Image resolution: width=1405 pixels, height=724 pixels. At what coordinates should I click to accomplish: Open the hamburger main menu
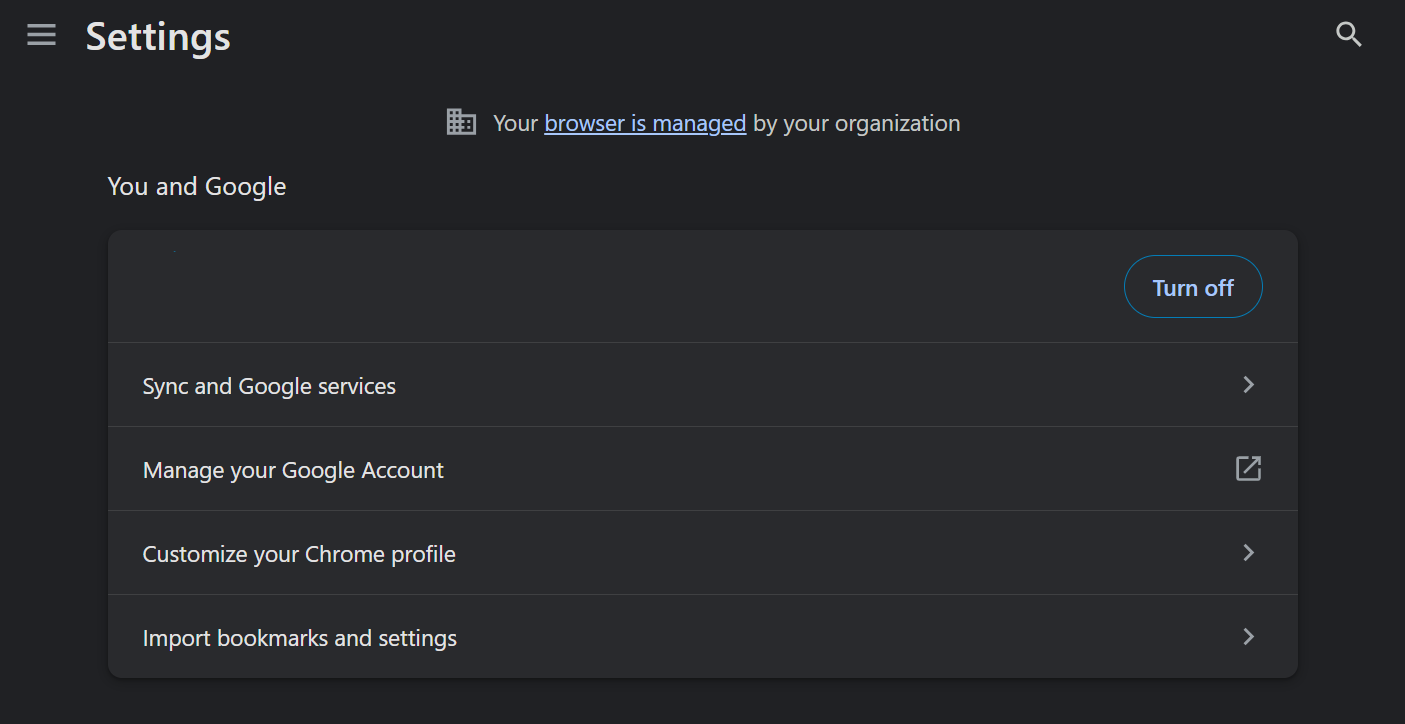(x=41, y=35)
